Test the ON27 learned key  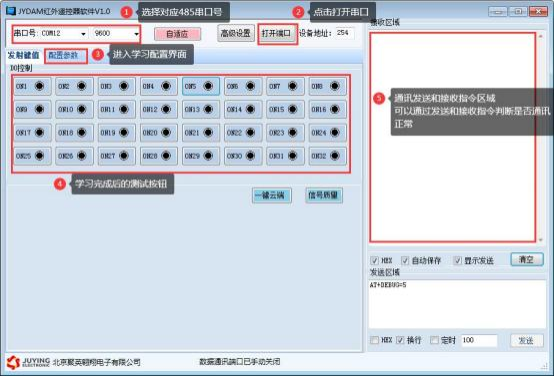(116, 156)
